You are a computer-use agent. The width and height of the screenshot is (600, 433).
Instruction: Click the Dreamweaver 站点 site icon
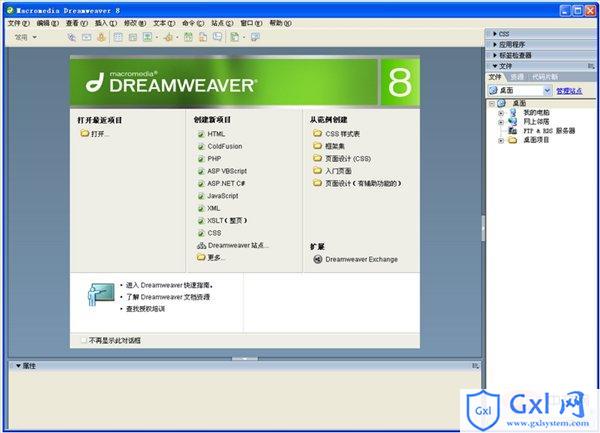[x=201, y=246]
